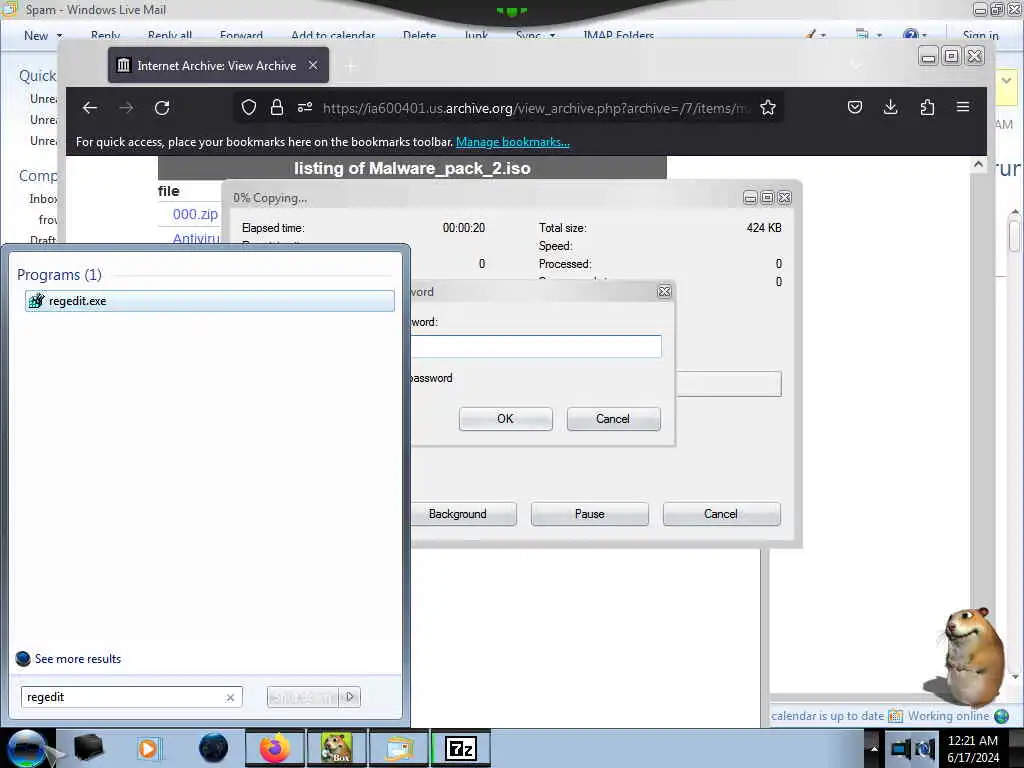This screenshot has height=768, width=1024.
Task: Click the copy progress bar
Action: [729, 384]
